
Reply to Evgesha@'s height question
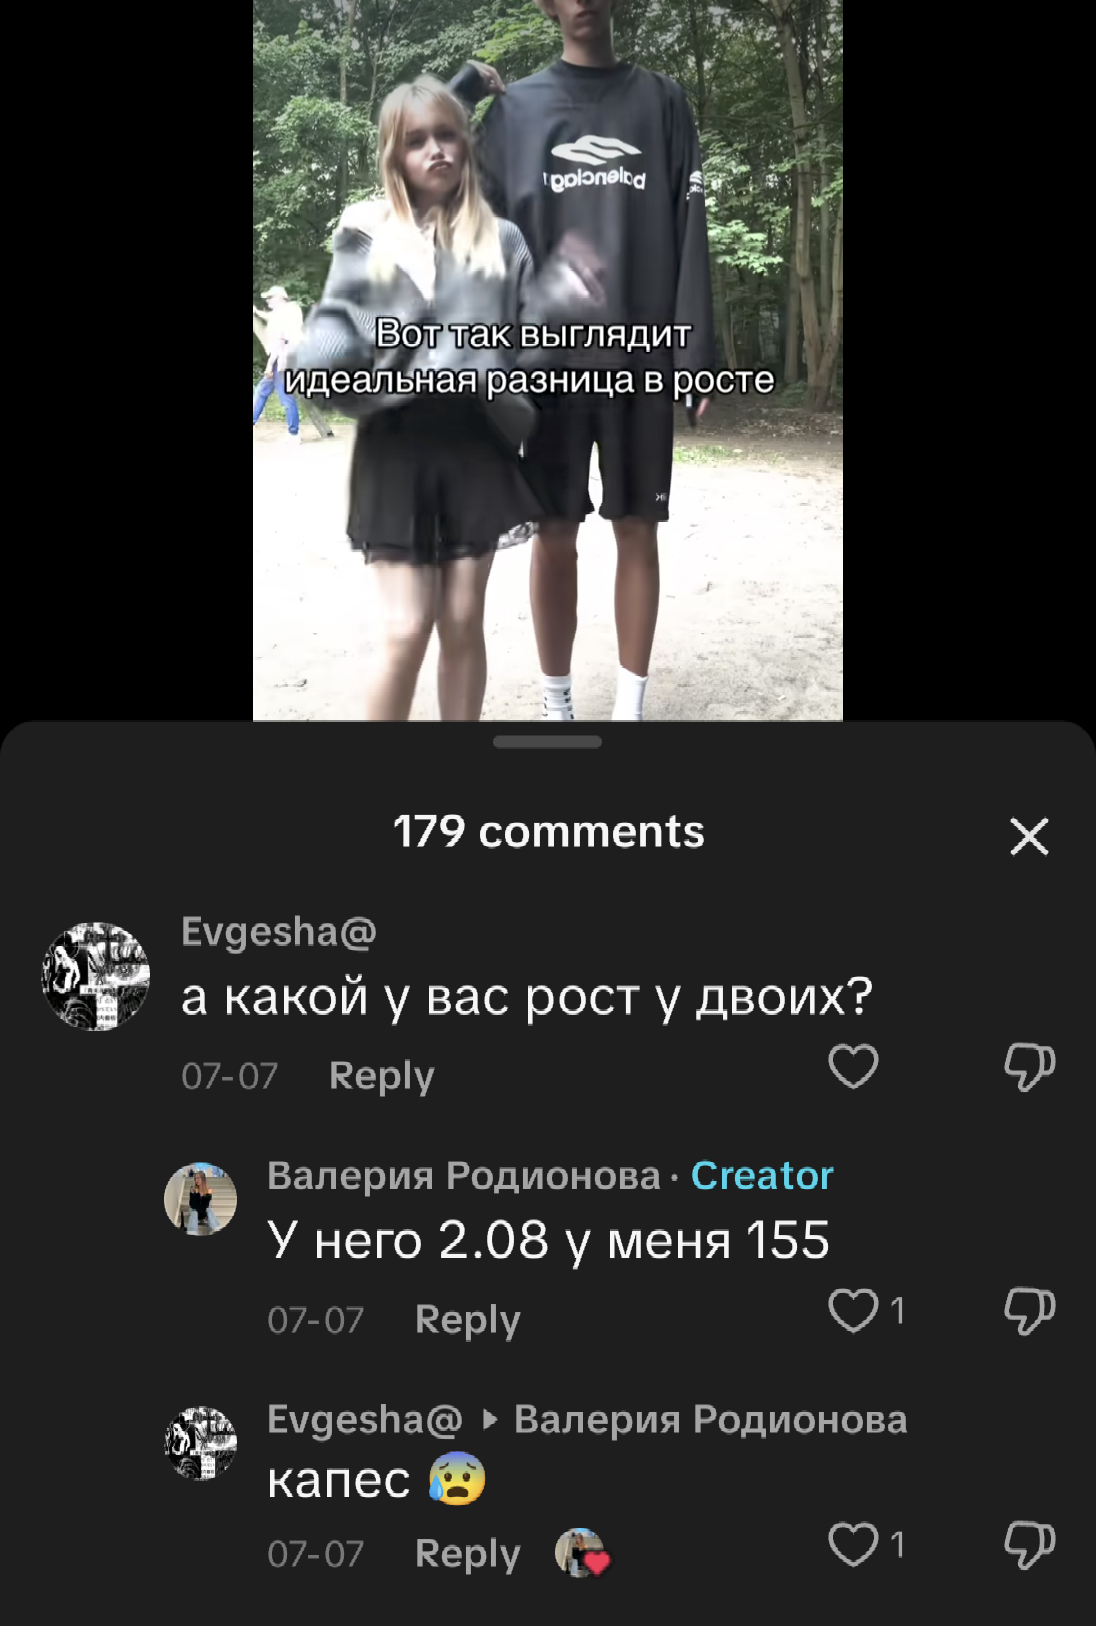pos(381,1076)
